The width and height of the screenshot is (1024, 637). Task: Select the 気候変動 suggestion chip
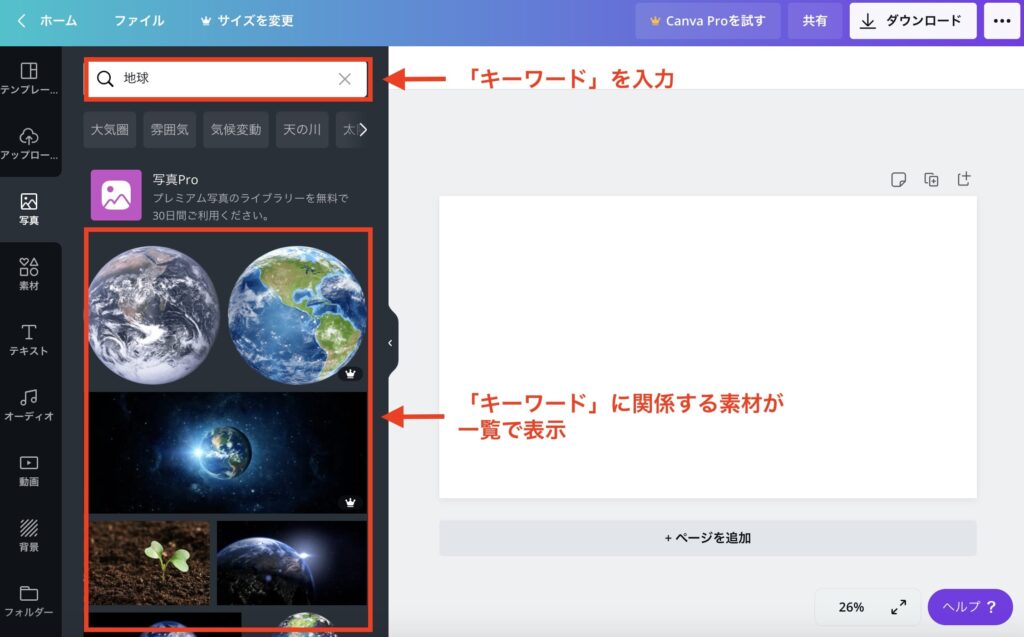pos(236,129)
